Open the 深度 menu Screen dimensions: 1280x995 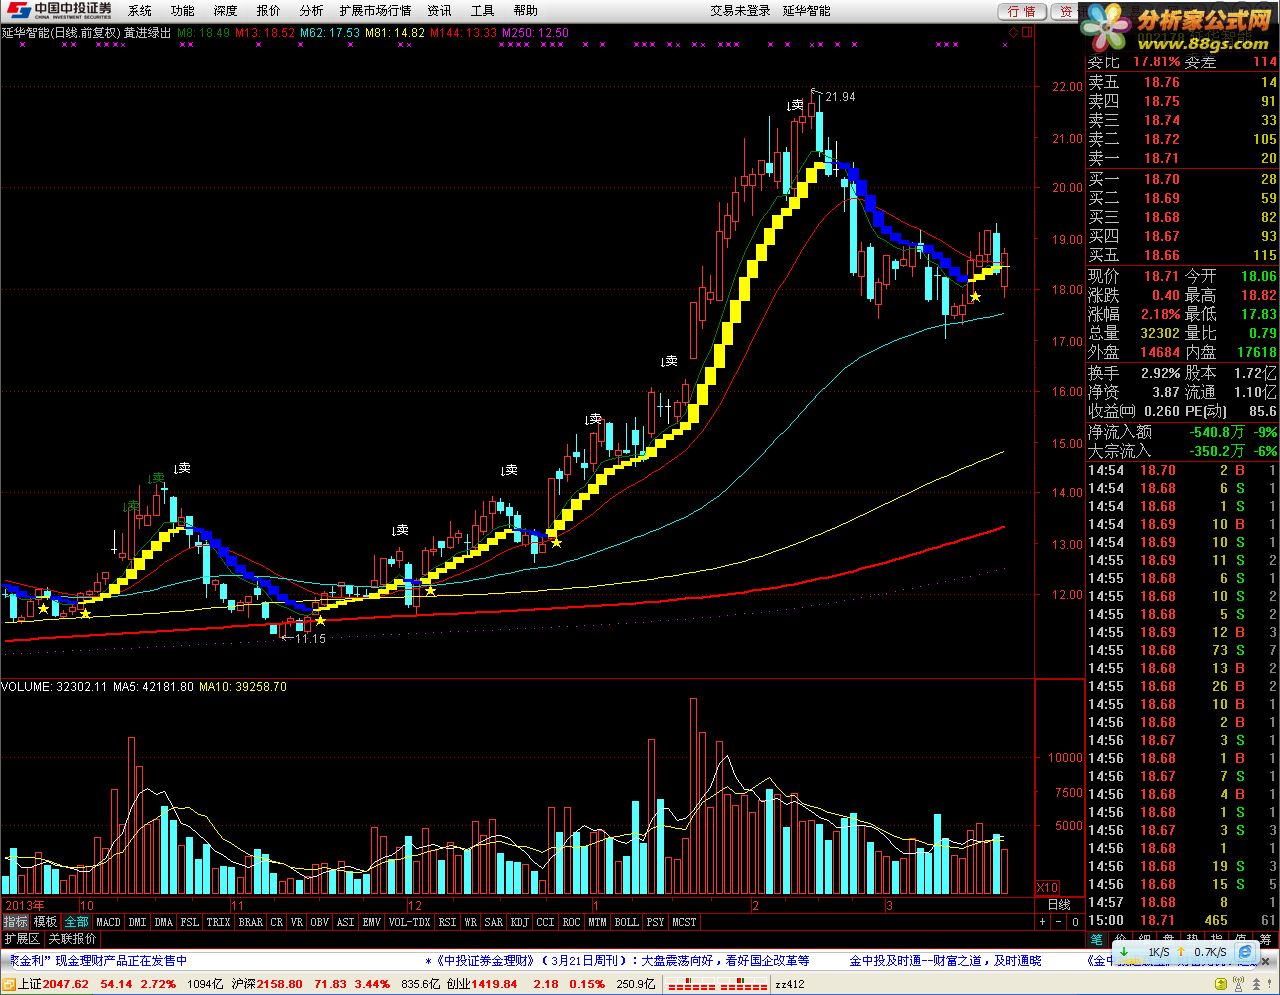coord(225,10)
